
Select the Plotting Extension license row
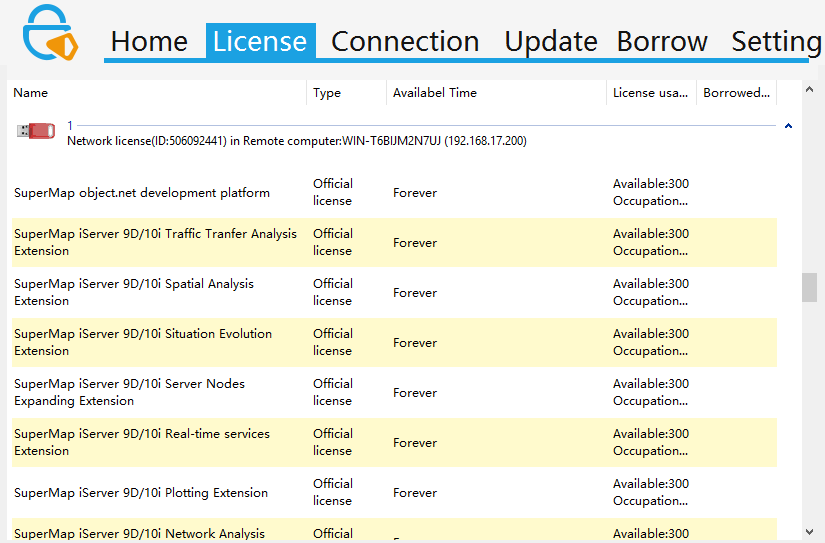pos(141,492)
